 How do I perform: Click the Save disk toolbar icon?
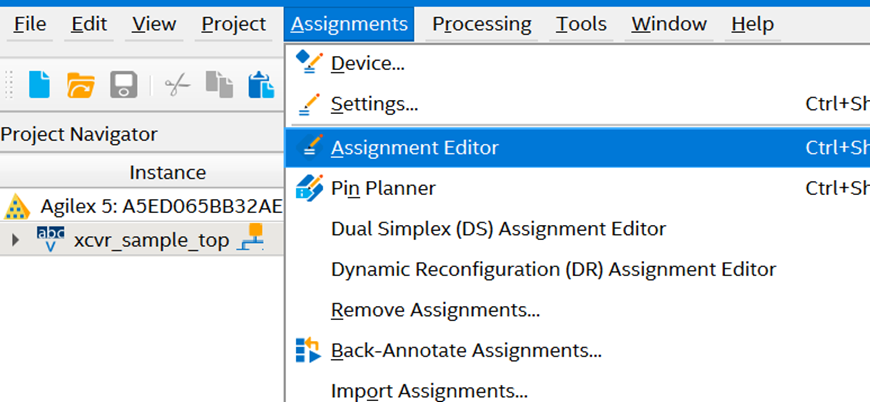123,85
